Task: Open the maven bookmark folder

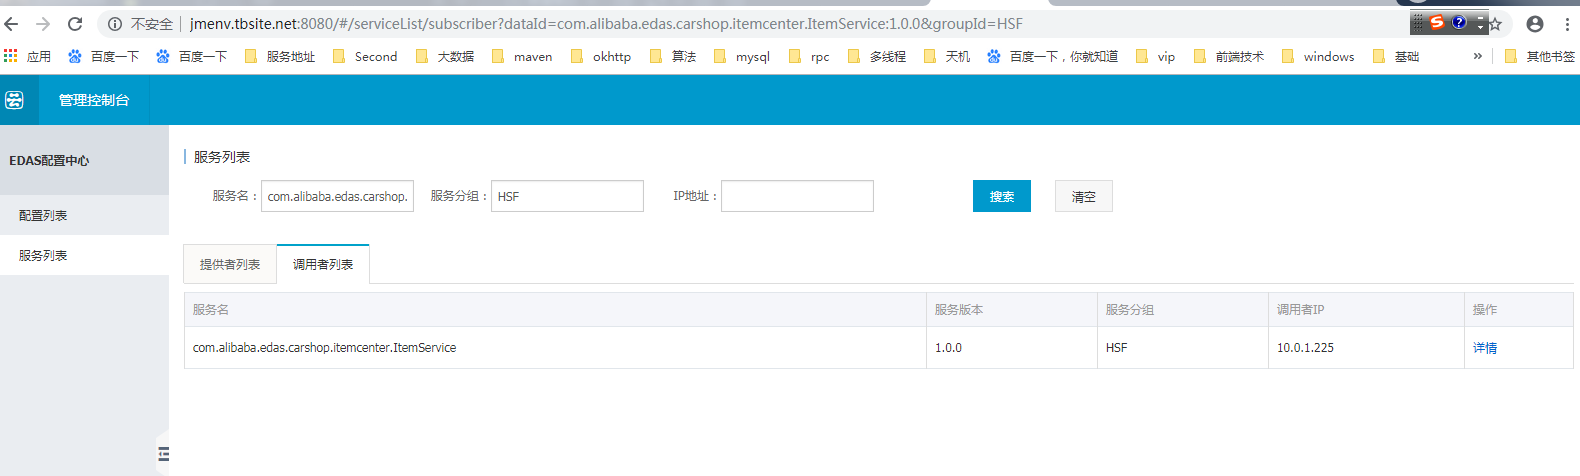Action: point(522,57)
